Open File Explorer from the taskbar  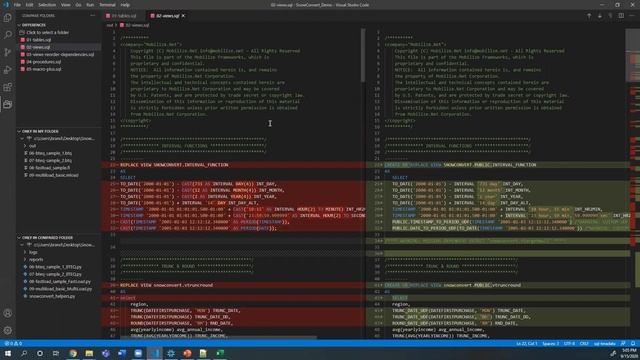(89, 353)
